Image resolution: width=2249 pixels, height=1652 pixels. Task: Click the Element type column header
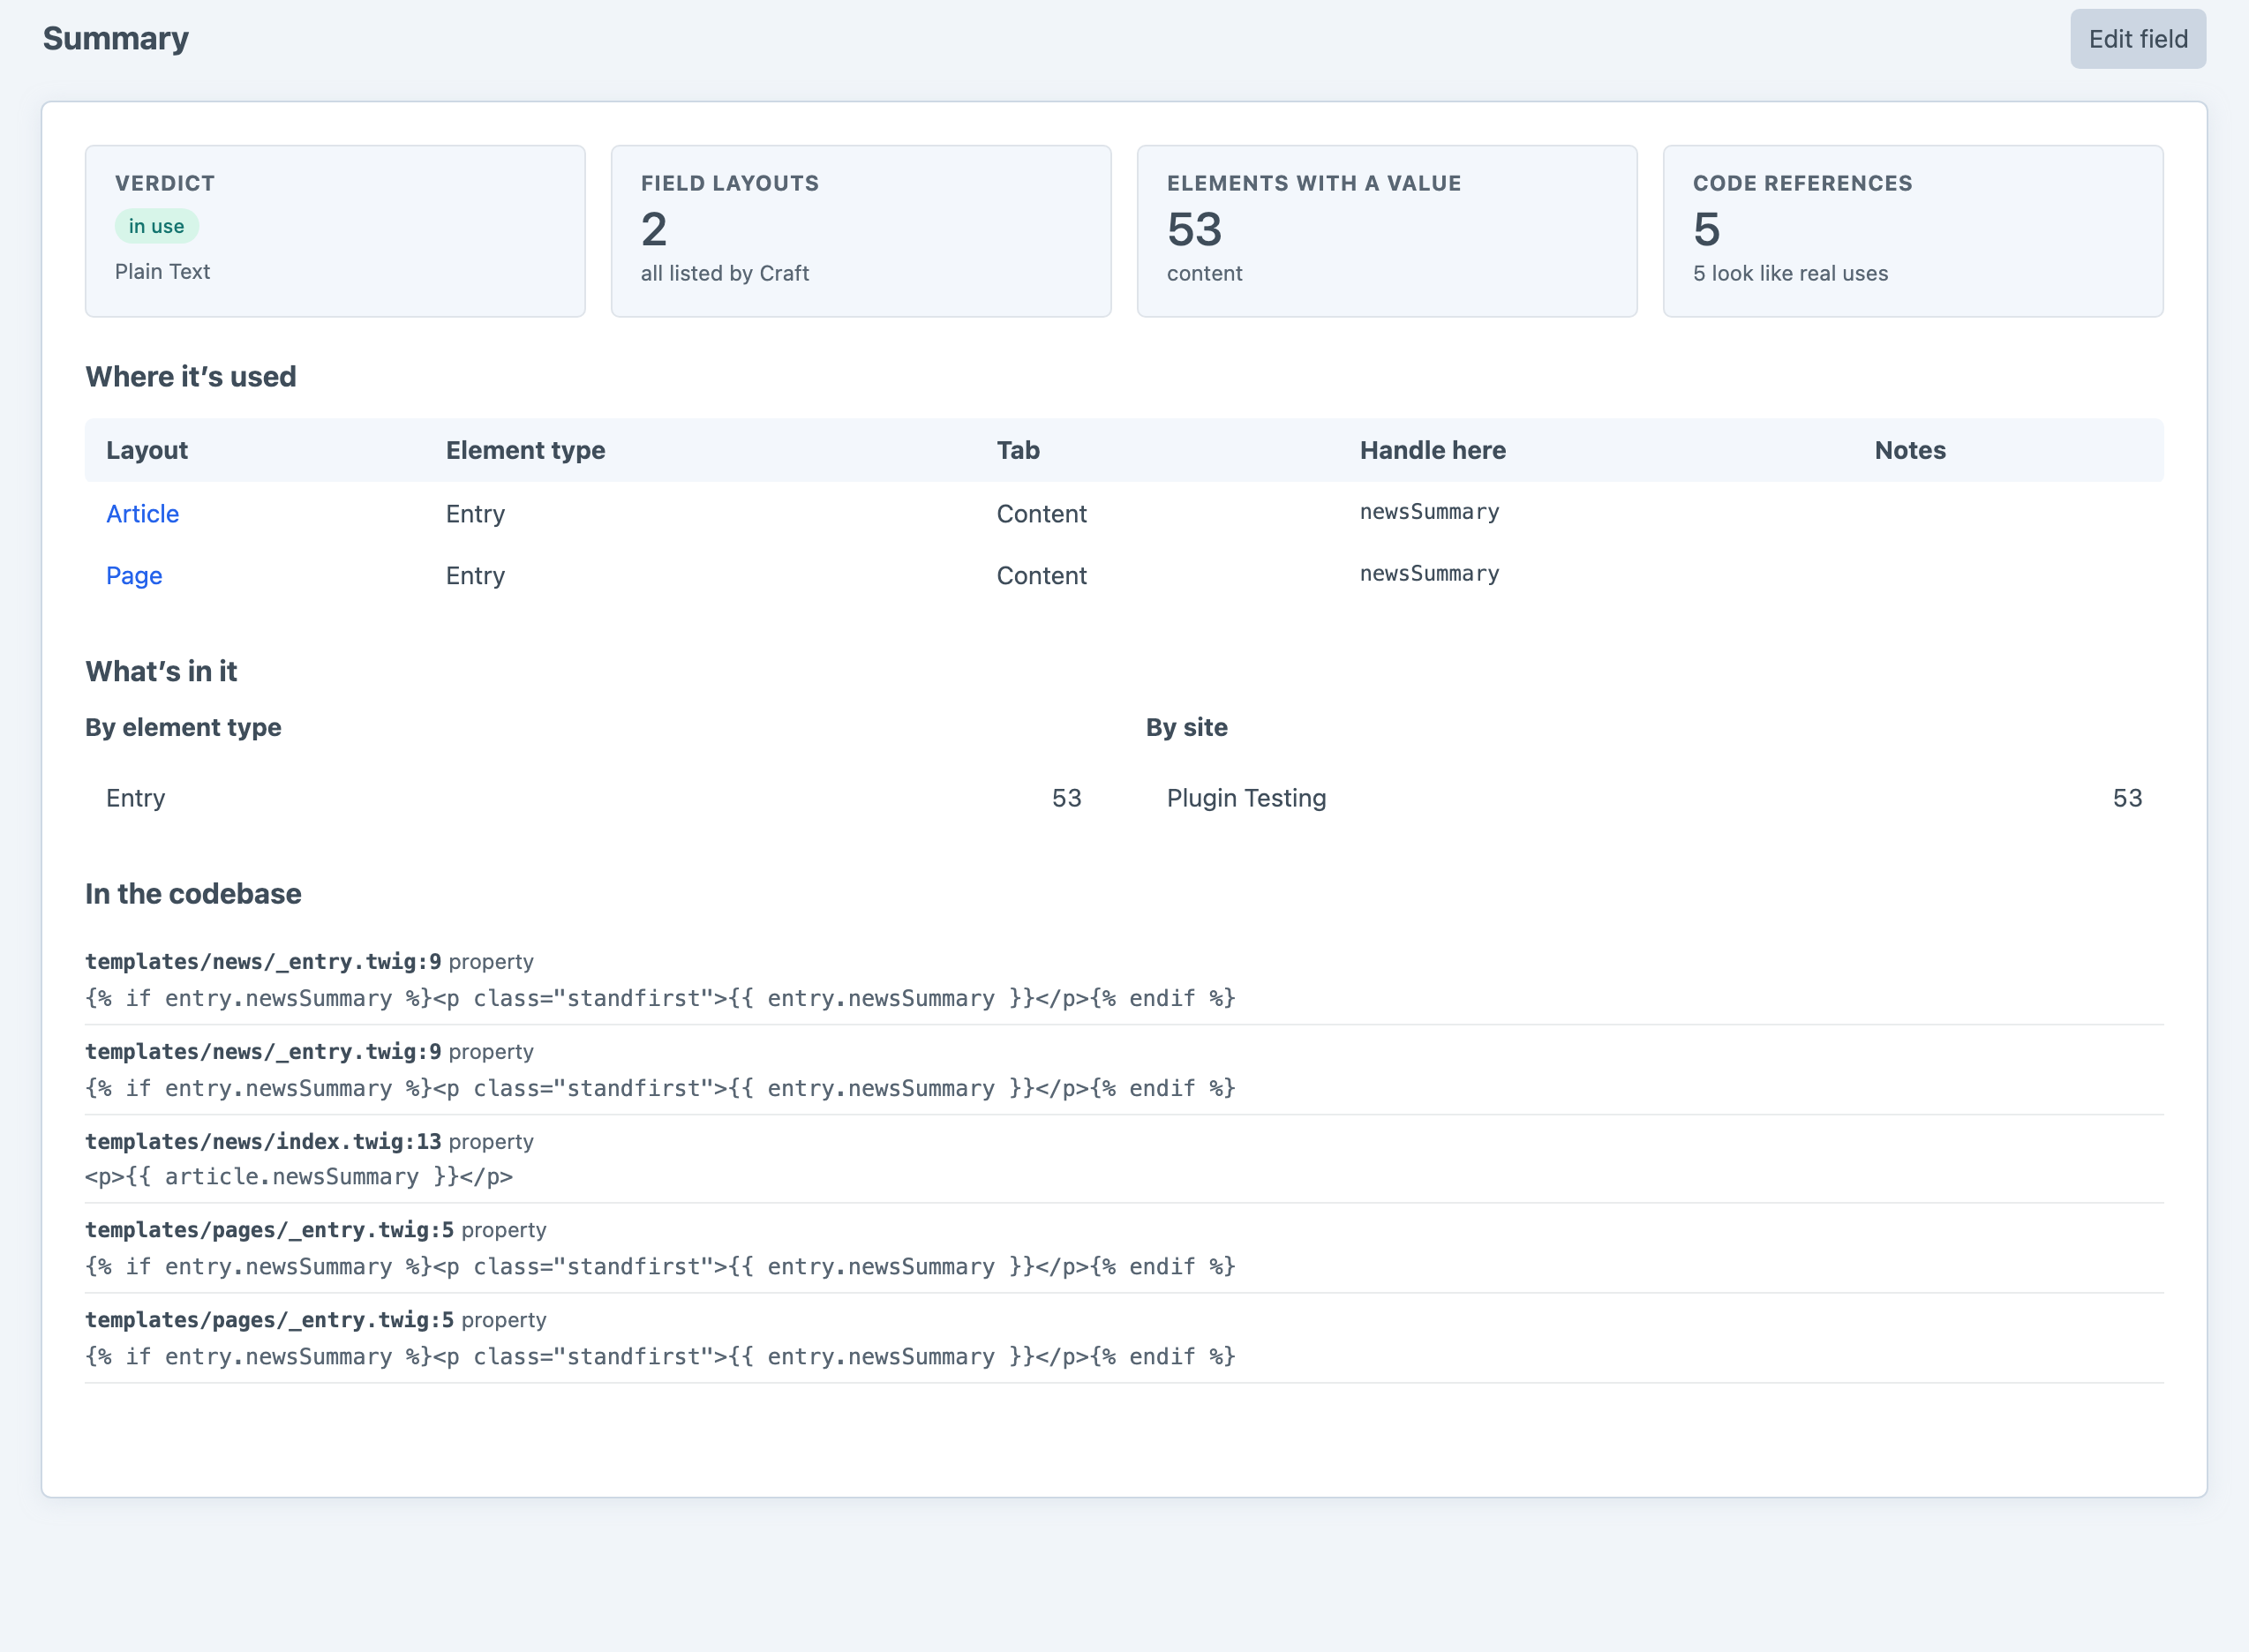pos(525,450)
